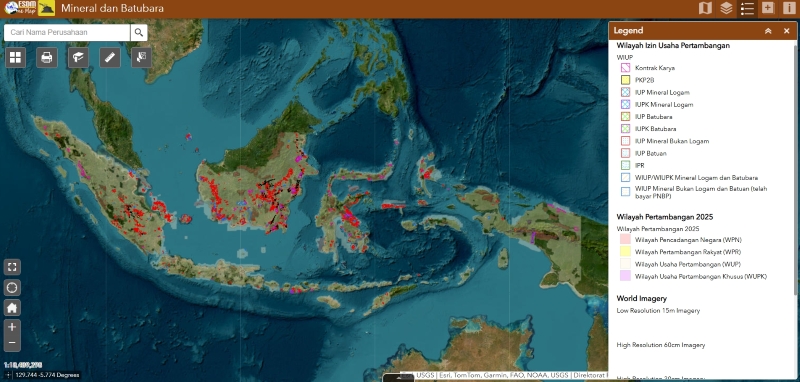Click the 129.744 -5.774 Degrees coordinate readout
Image resolution: width=800 pixels, height=382 pixels.
point(47,375)
